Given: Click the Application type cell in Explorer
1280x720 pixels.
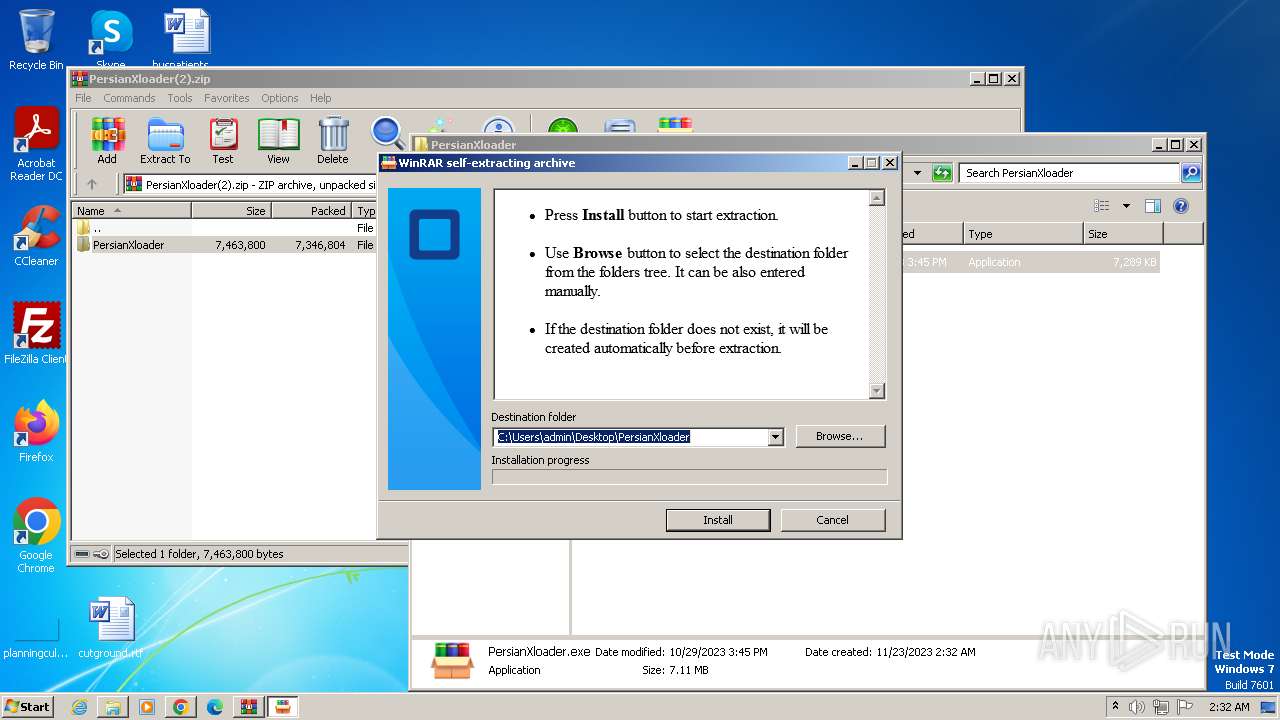Looking at the screenshot, I should point(994,262).
